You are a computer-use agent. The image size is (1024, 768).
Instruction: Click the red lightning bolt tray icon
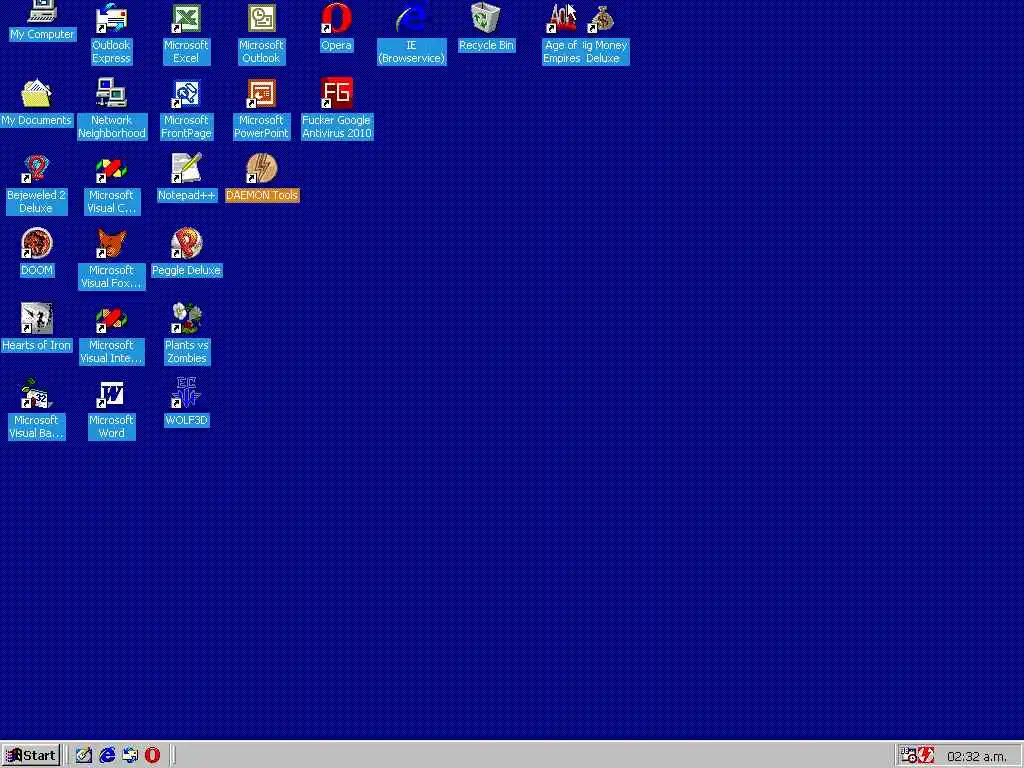pyautogui.click(x=926, y=756)
